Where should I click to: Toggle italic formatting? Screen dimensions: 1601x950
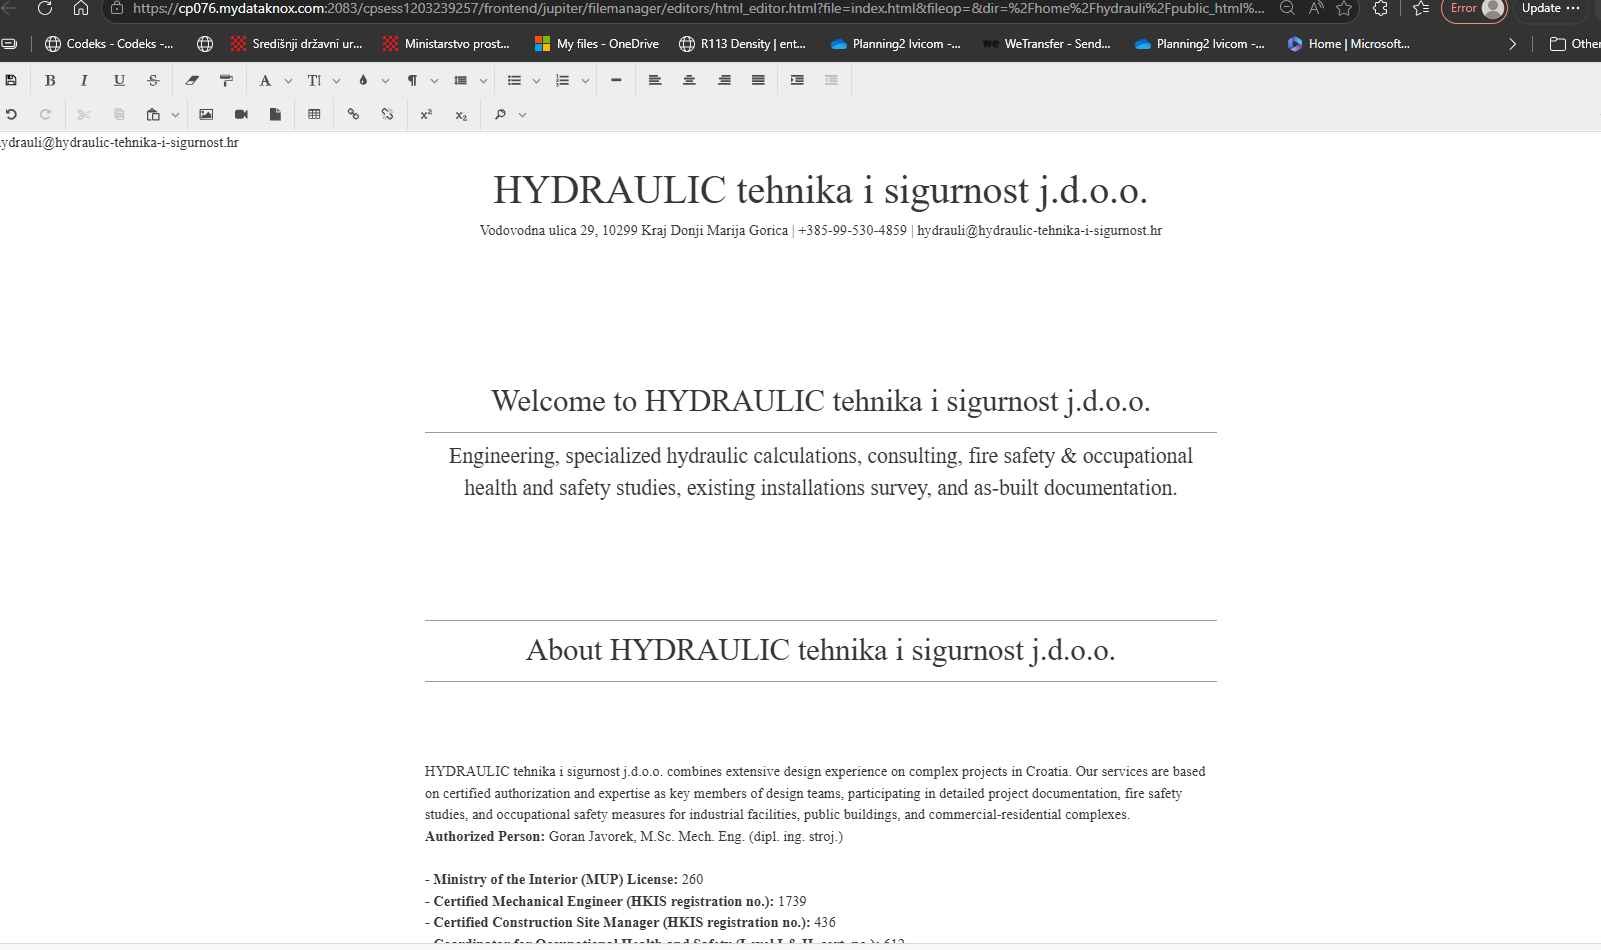click(x=84, y=80)
